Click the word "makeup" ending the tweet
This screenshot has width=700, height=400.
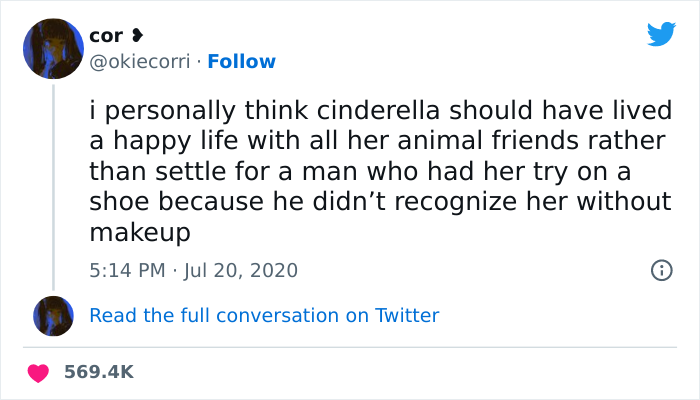[139, 233]
